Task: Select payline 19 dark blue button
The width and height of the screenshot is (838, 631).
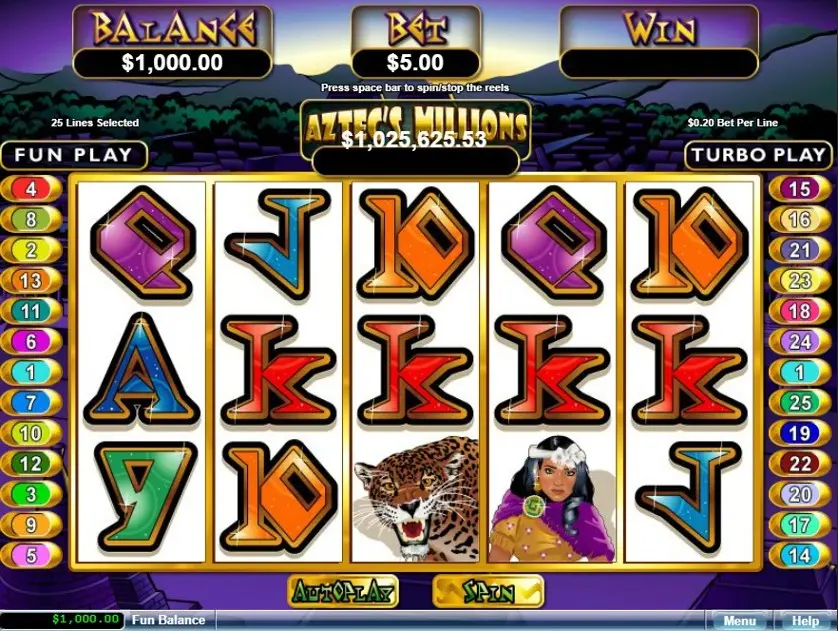Action: [800, 433]
